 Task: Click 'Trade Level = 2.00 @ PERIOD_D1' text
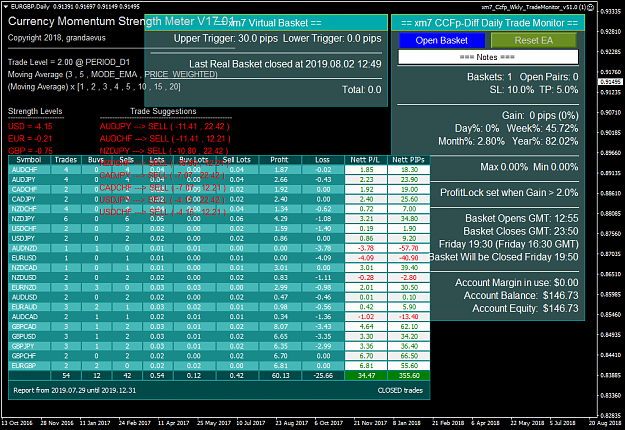click(x=69, y=62)
